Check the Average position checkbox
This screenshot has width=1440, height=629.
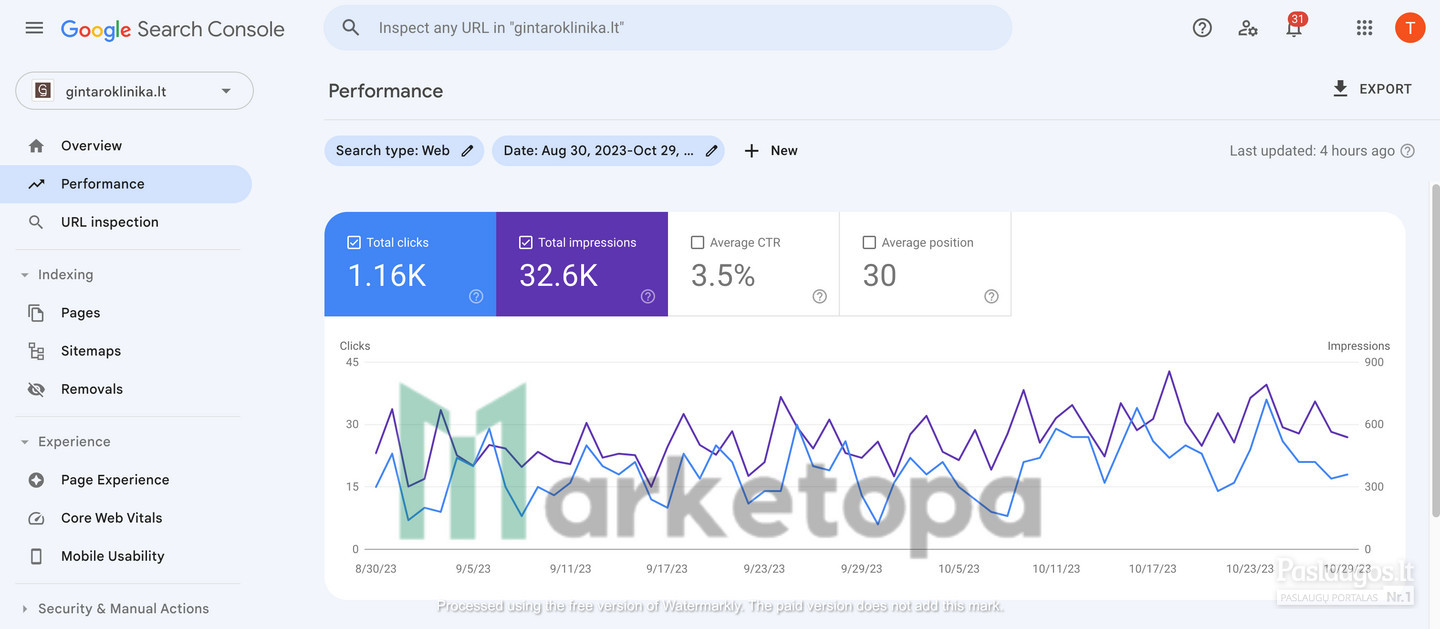pos(869,242)
